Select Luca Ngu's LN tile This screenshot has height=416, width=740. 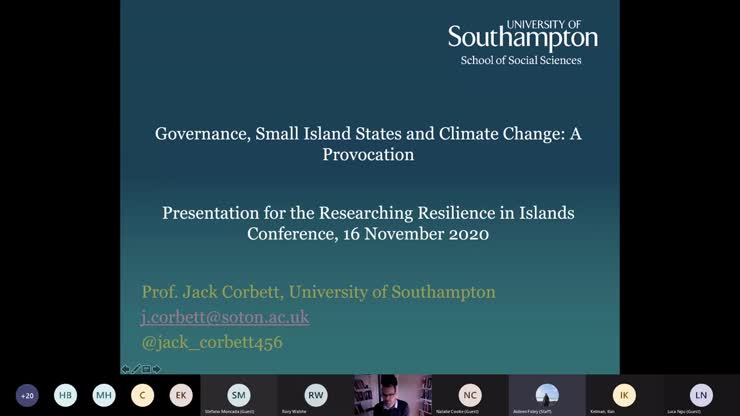click(701, 395)
